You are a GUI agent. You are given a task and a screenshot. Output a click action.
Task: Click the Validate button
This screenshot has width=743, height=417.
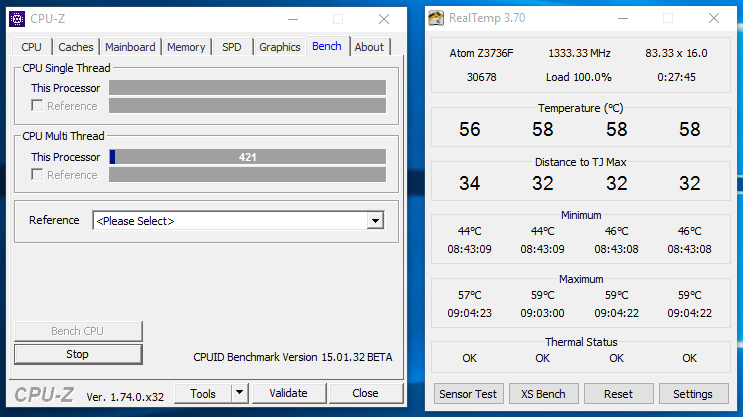coord(289,393)
